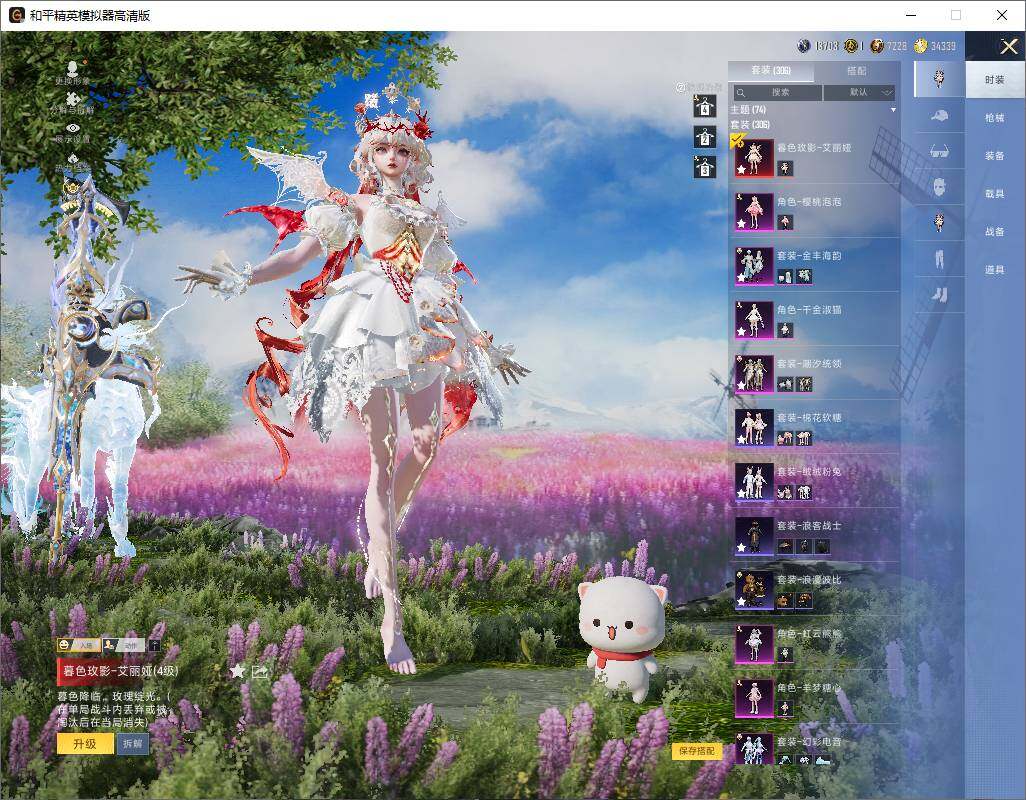Open 展示设置 eye icon

[x=72, y=128]
